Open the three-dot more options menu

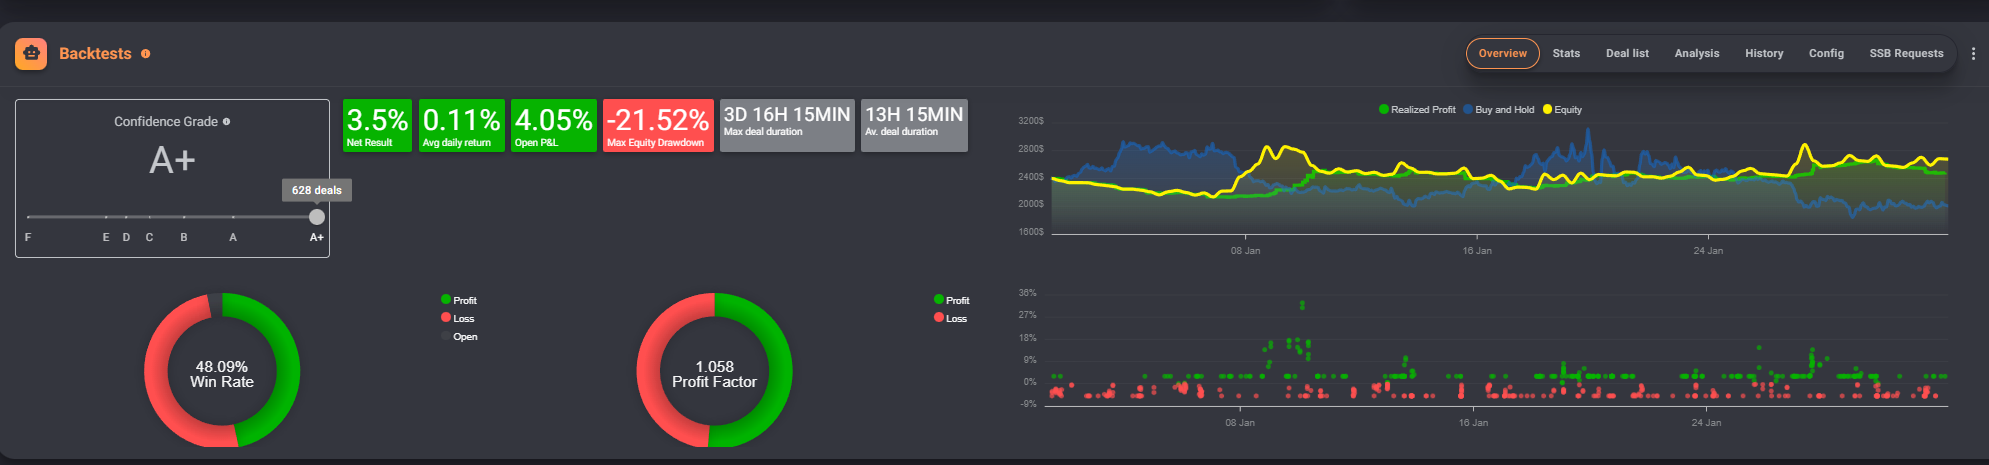tap(1972, 54)
